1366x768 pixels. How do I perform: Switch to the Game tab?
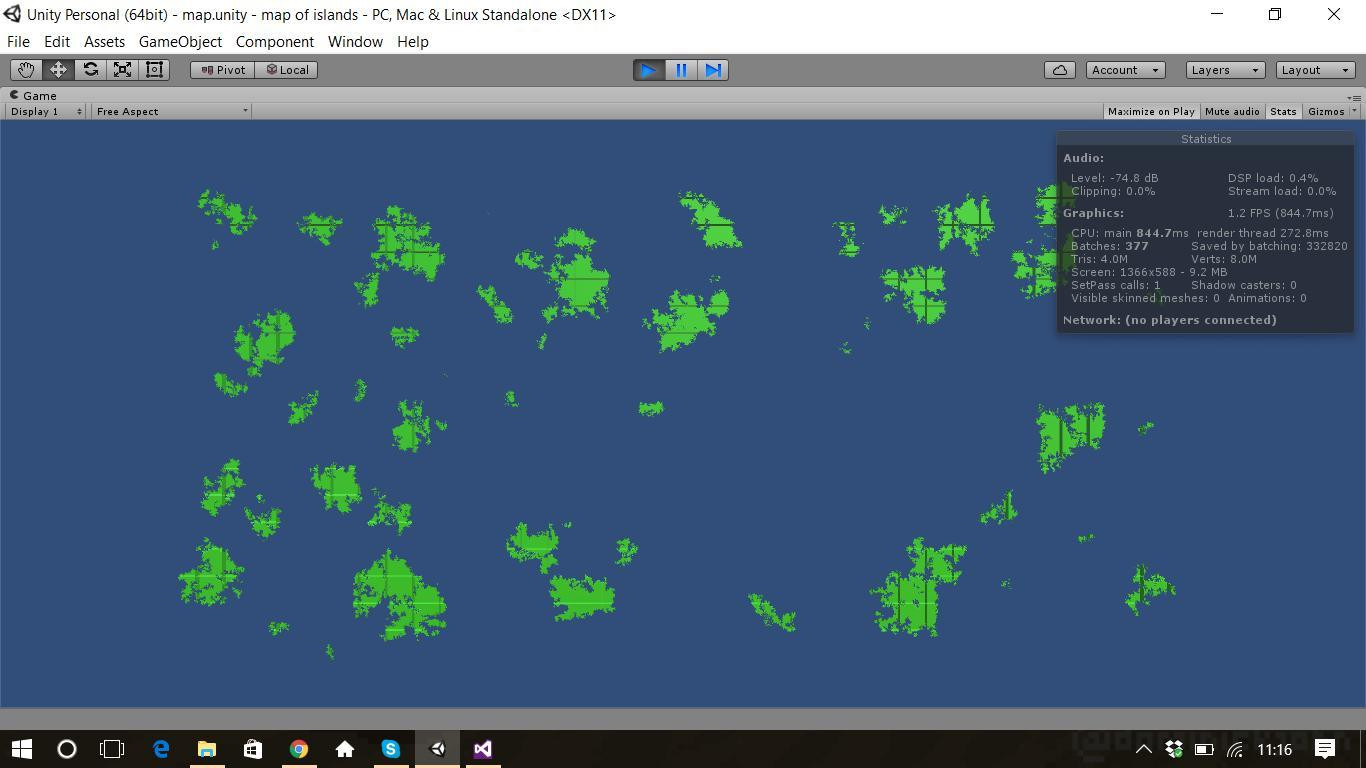coord(33,95)
